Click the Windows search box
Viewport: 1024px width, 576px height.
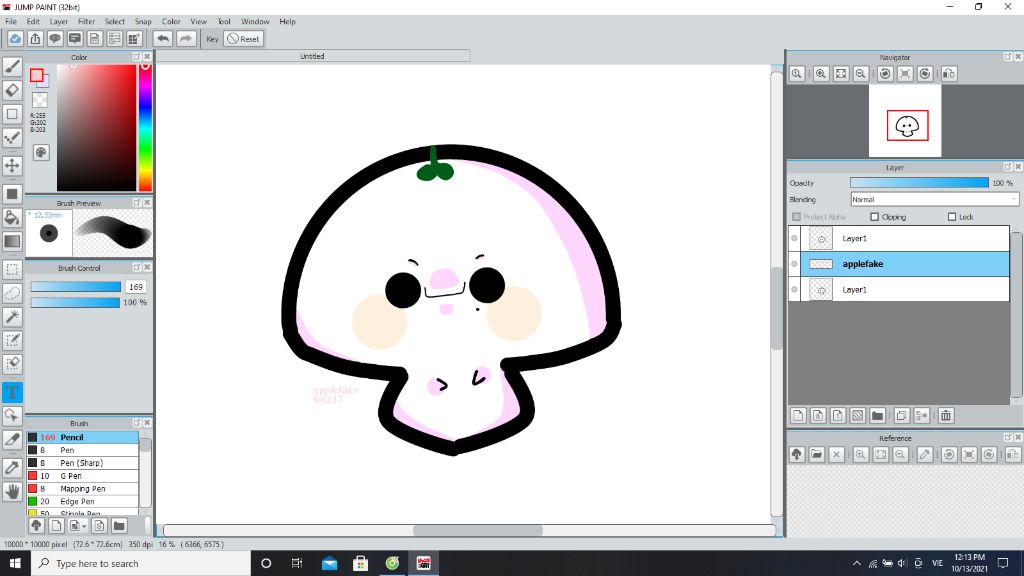(141, 563)
